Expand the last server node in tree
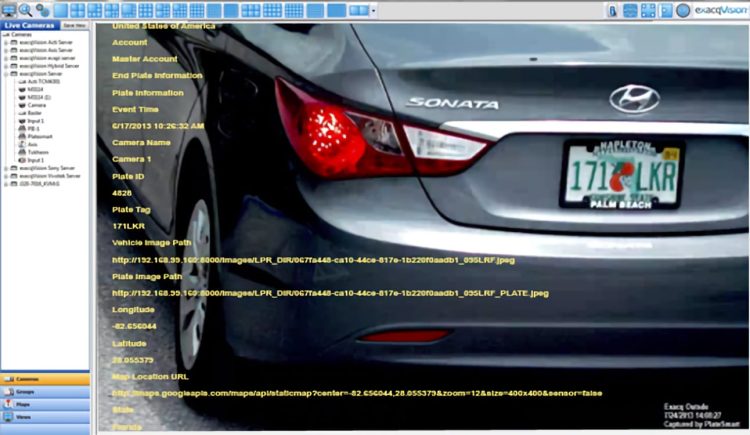Screen dimensions: 750x435 coord(6,184)
